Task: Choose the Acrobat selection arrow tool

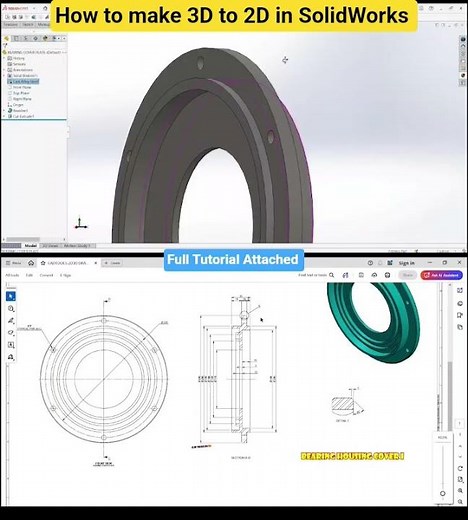Action: (x=11, y=296)
